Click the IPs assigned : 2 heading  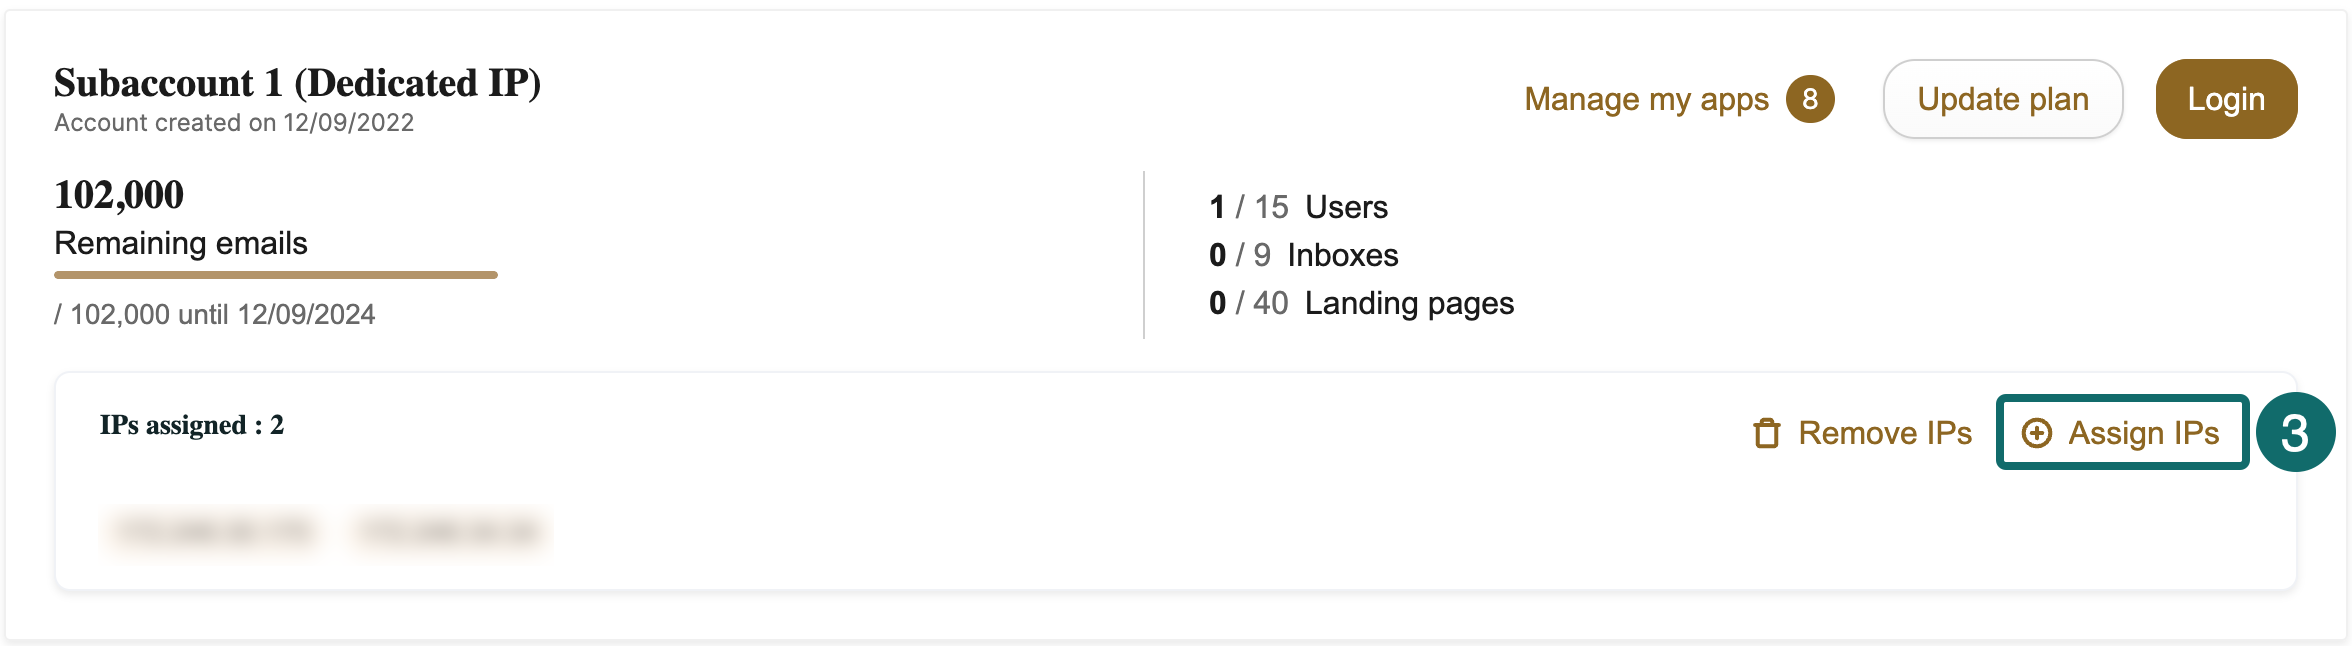point(192,425)
